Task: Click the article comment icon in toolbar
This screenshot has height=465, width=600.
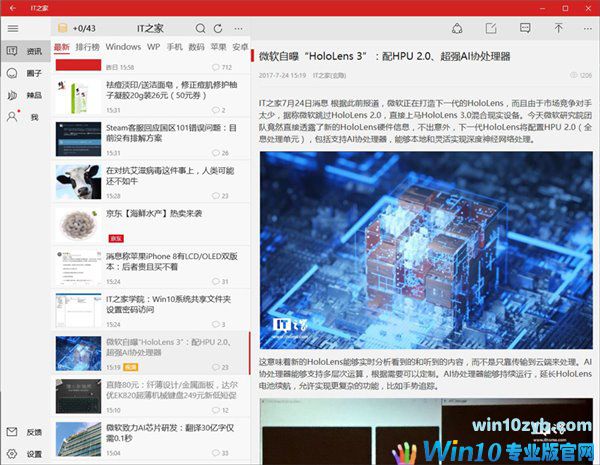Action: 522,28
